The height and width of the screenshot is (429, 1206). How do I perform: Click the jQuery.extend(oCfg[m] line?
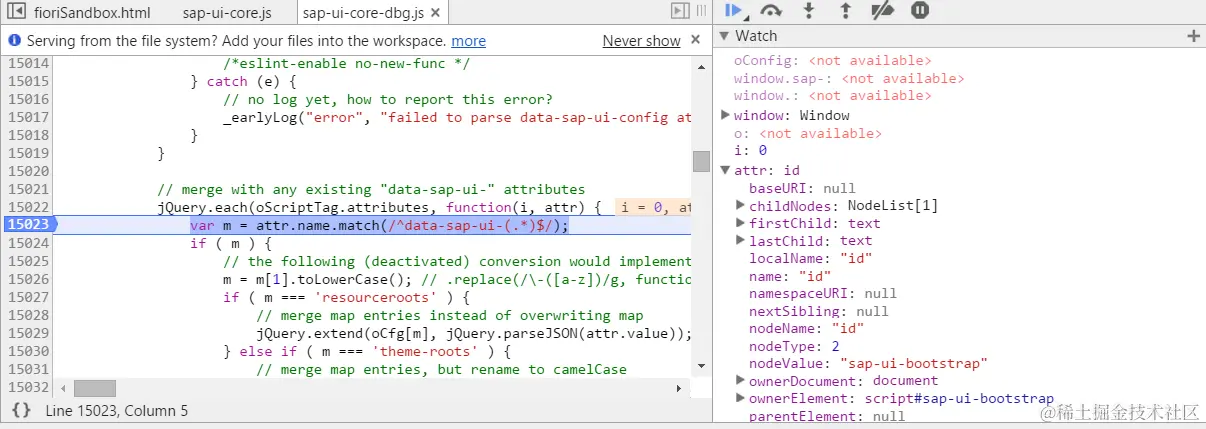tap(474, 333)
